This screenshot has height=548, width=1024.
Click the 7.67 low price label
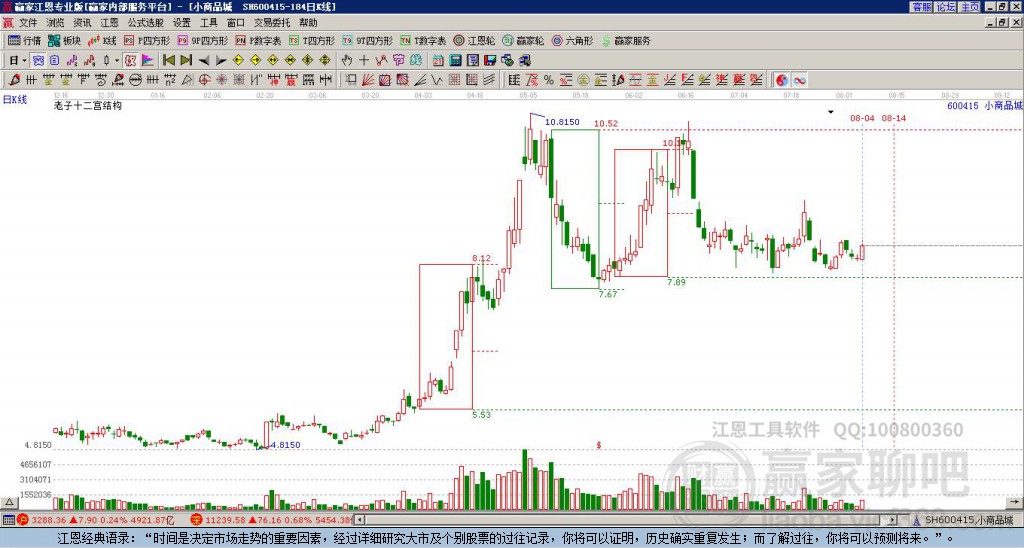pos(608,295)
